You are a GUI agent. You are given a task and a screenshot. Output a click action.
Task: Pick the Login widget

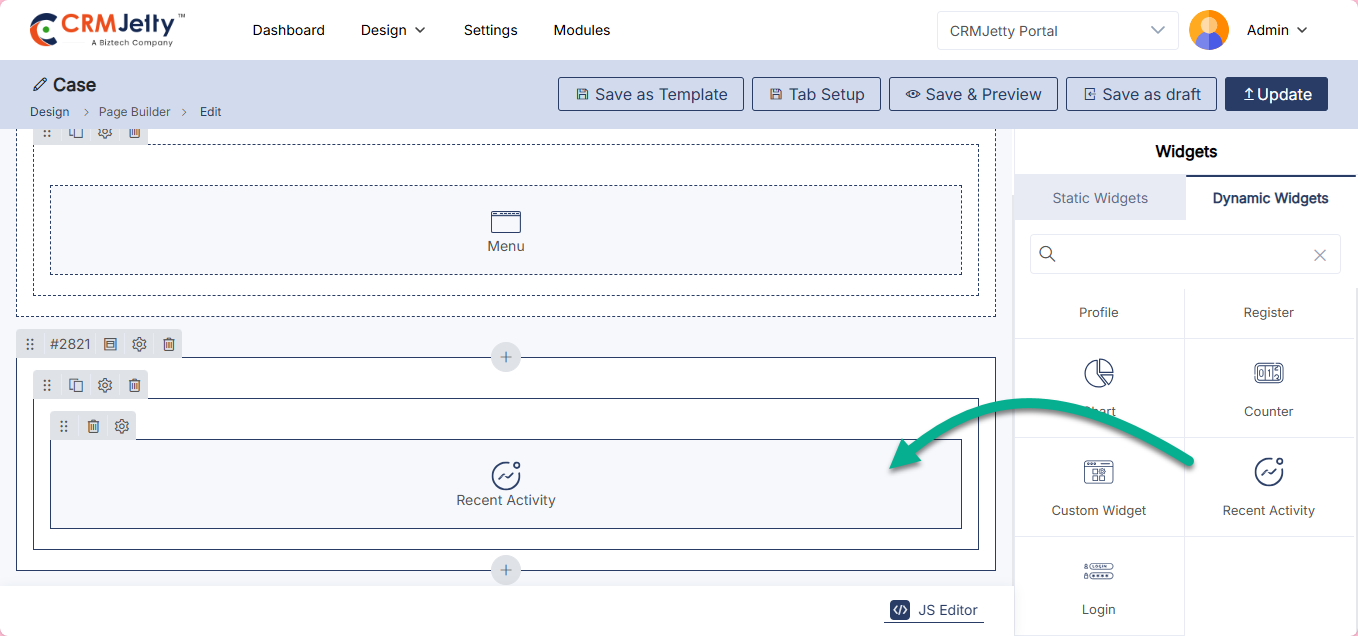pos(1098,586)
